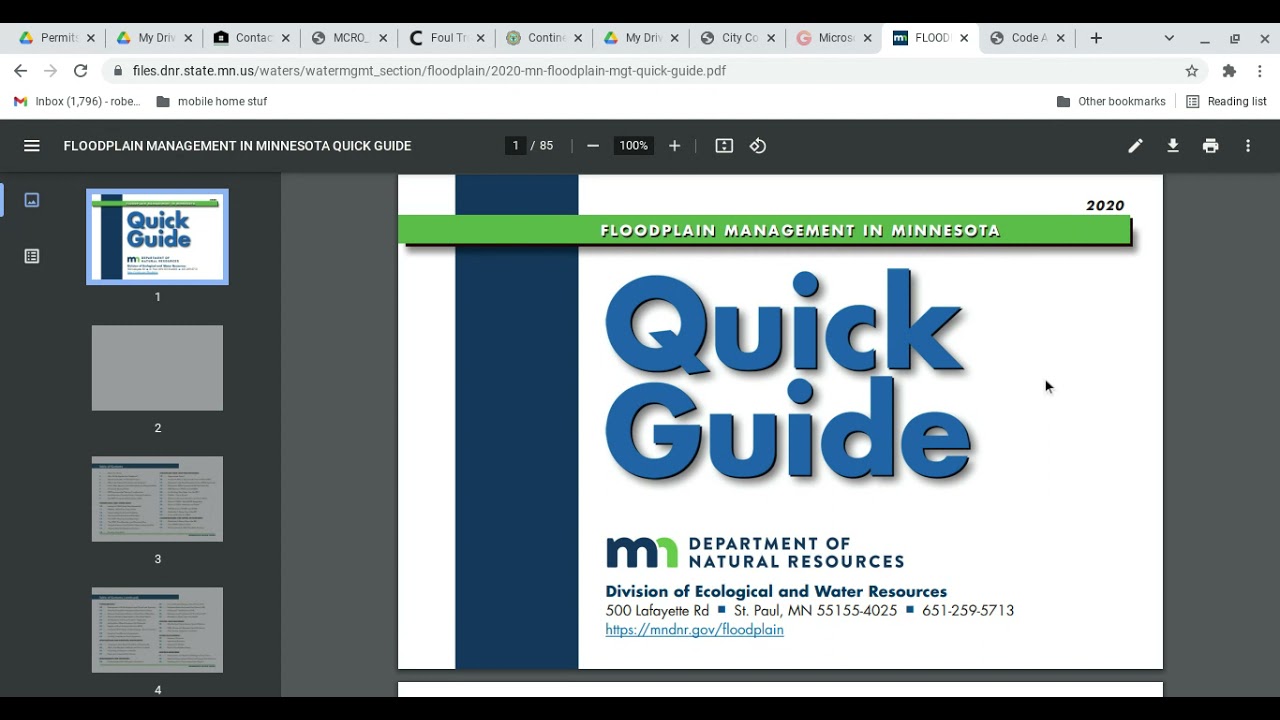The image size is (1280, 720).
Task: Click the 2020 year text on cover
Action: (x=1105, y=205)
